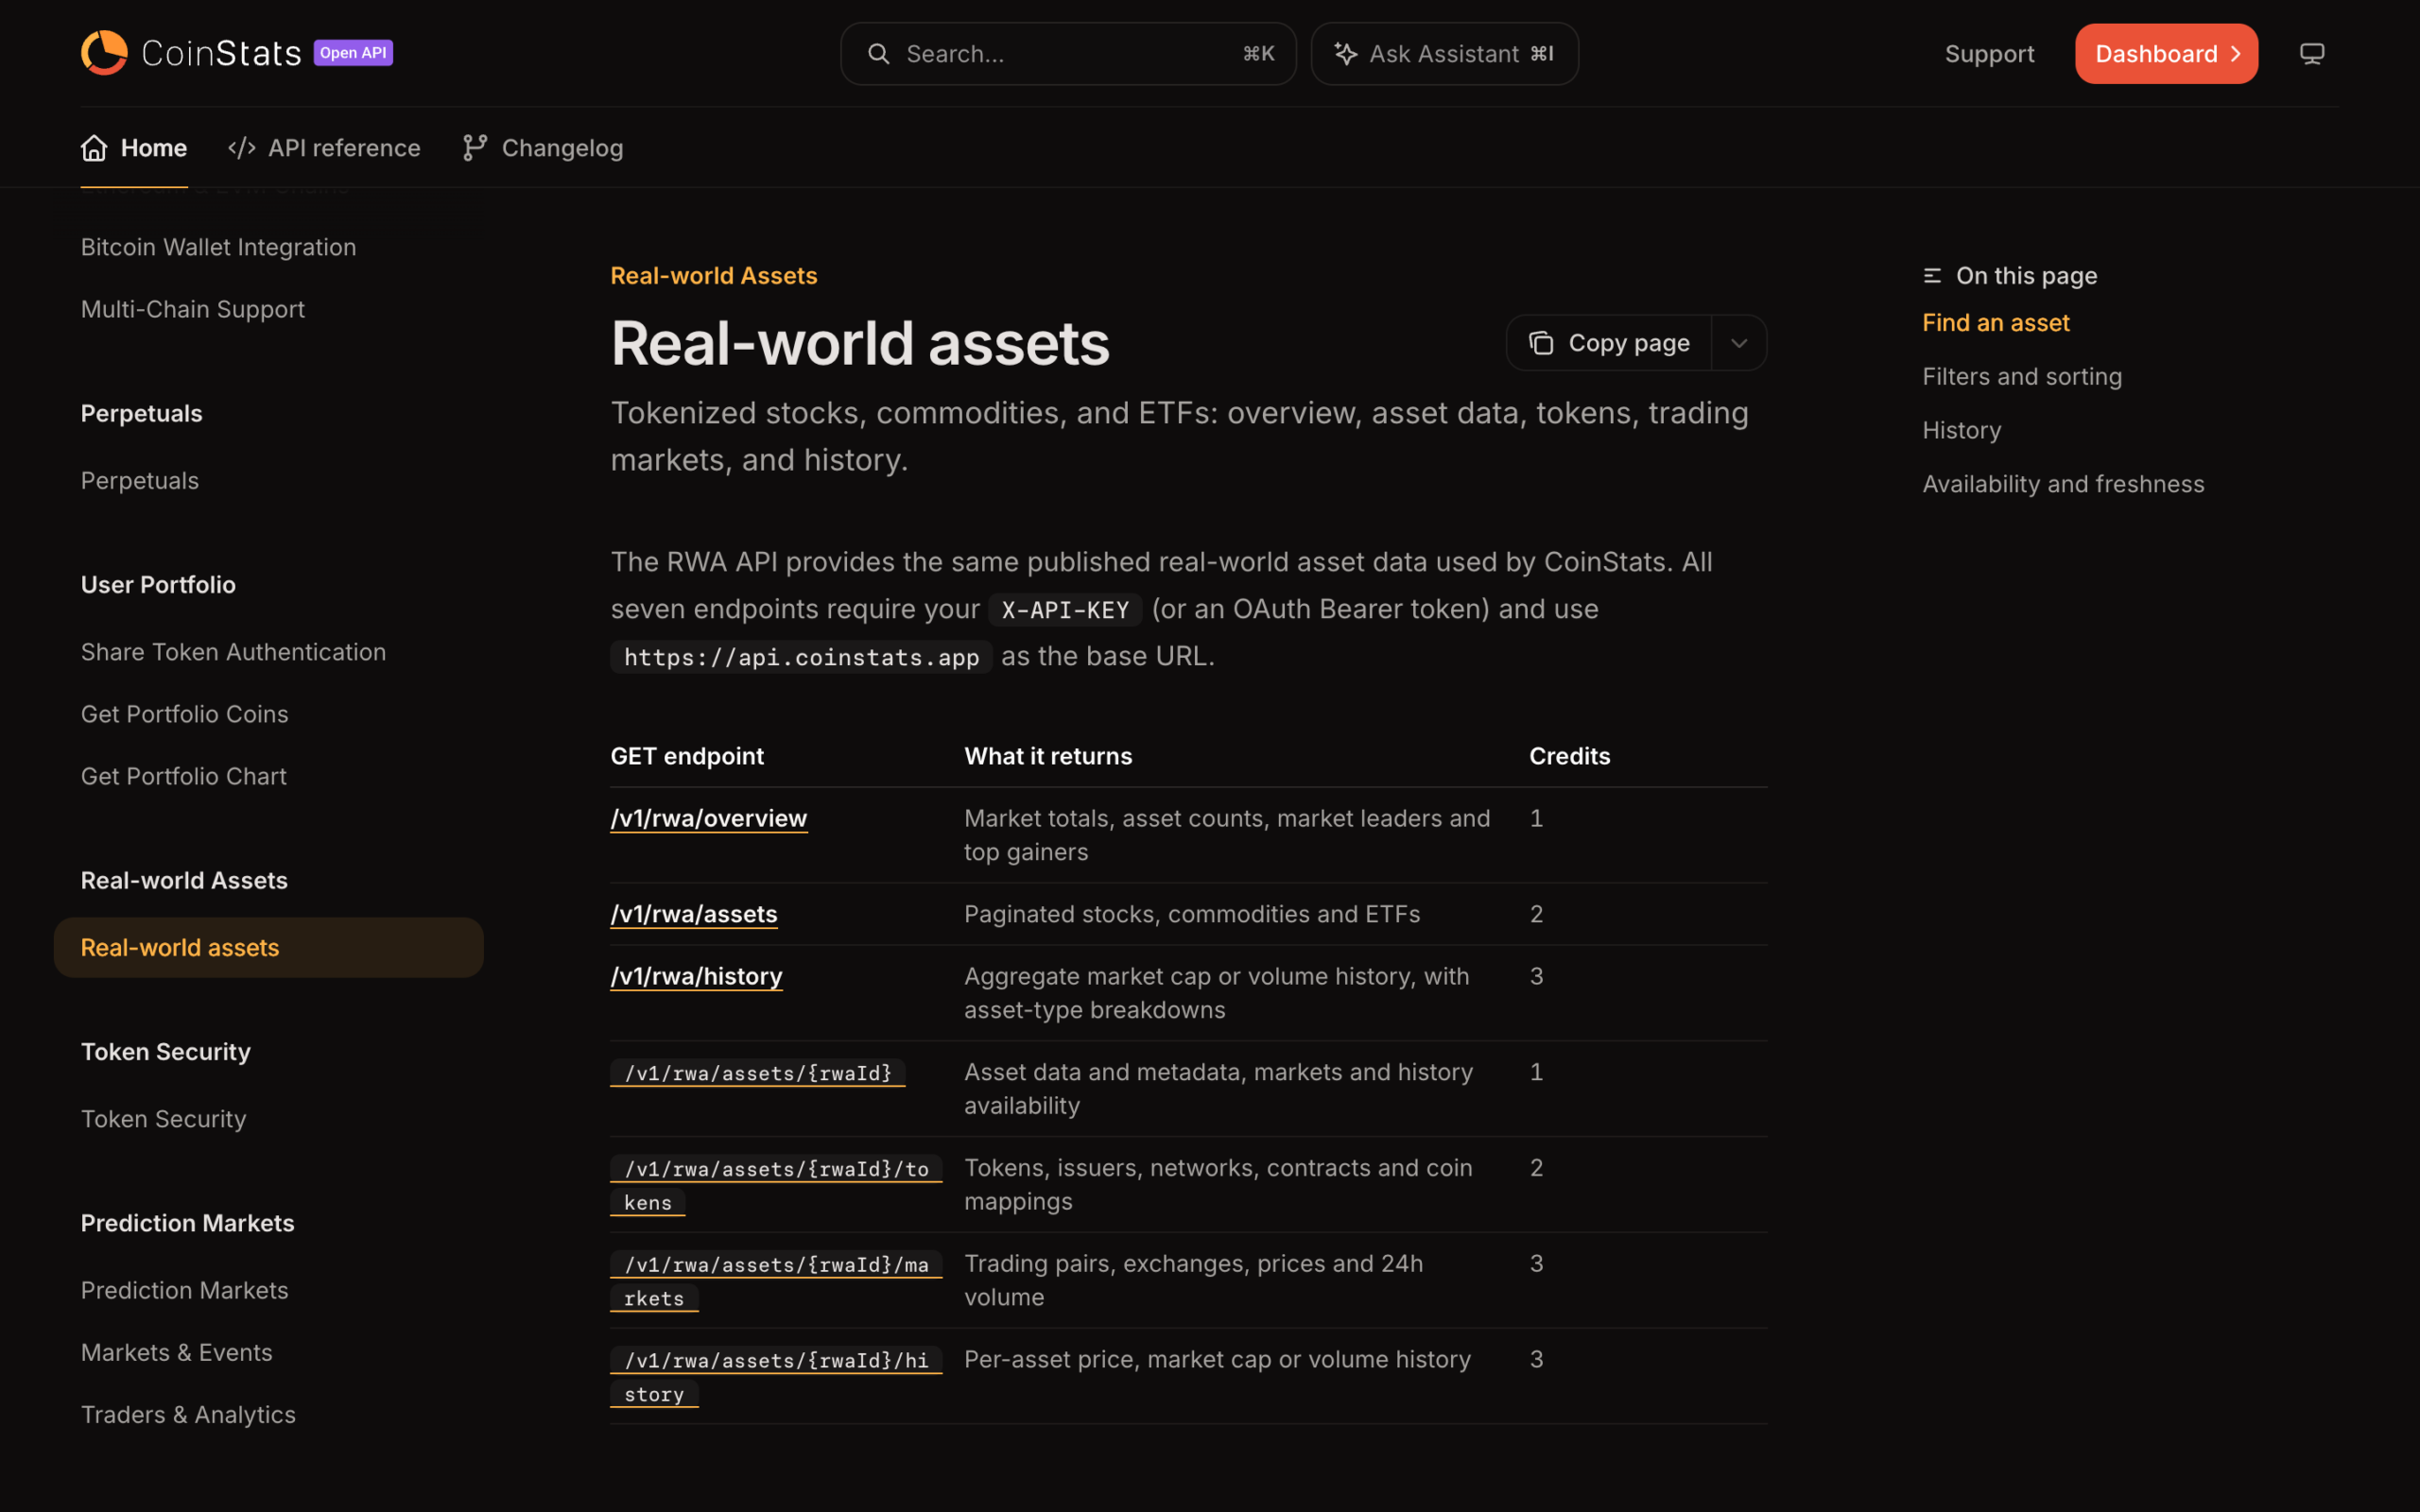Switch to the Changelog tab
The width and height of the screenshot is (2420, 1512).
543,148
